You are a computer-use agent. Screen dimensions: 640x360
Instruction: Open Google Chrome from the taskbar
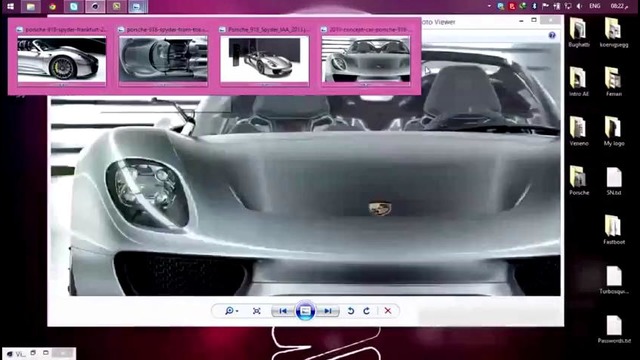[x=52, y=6]
